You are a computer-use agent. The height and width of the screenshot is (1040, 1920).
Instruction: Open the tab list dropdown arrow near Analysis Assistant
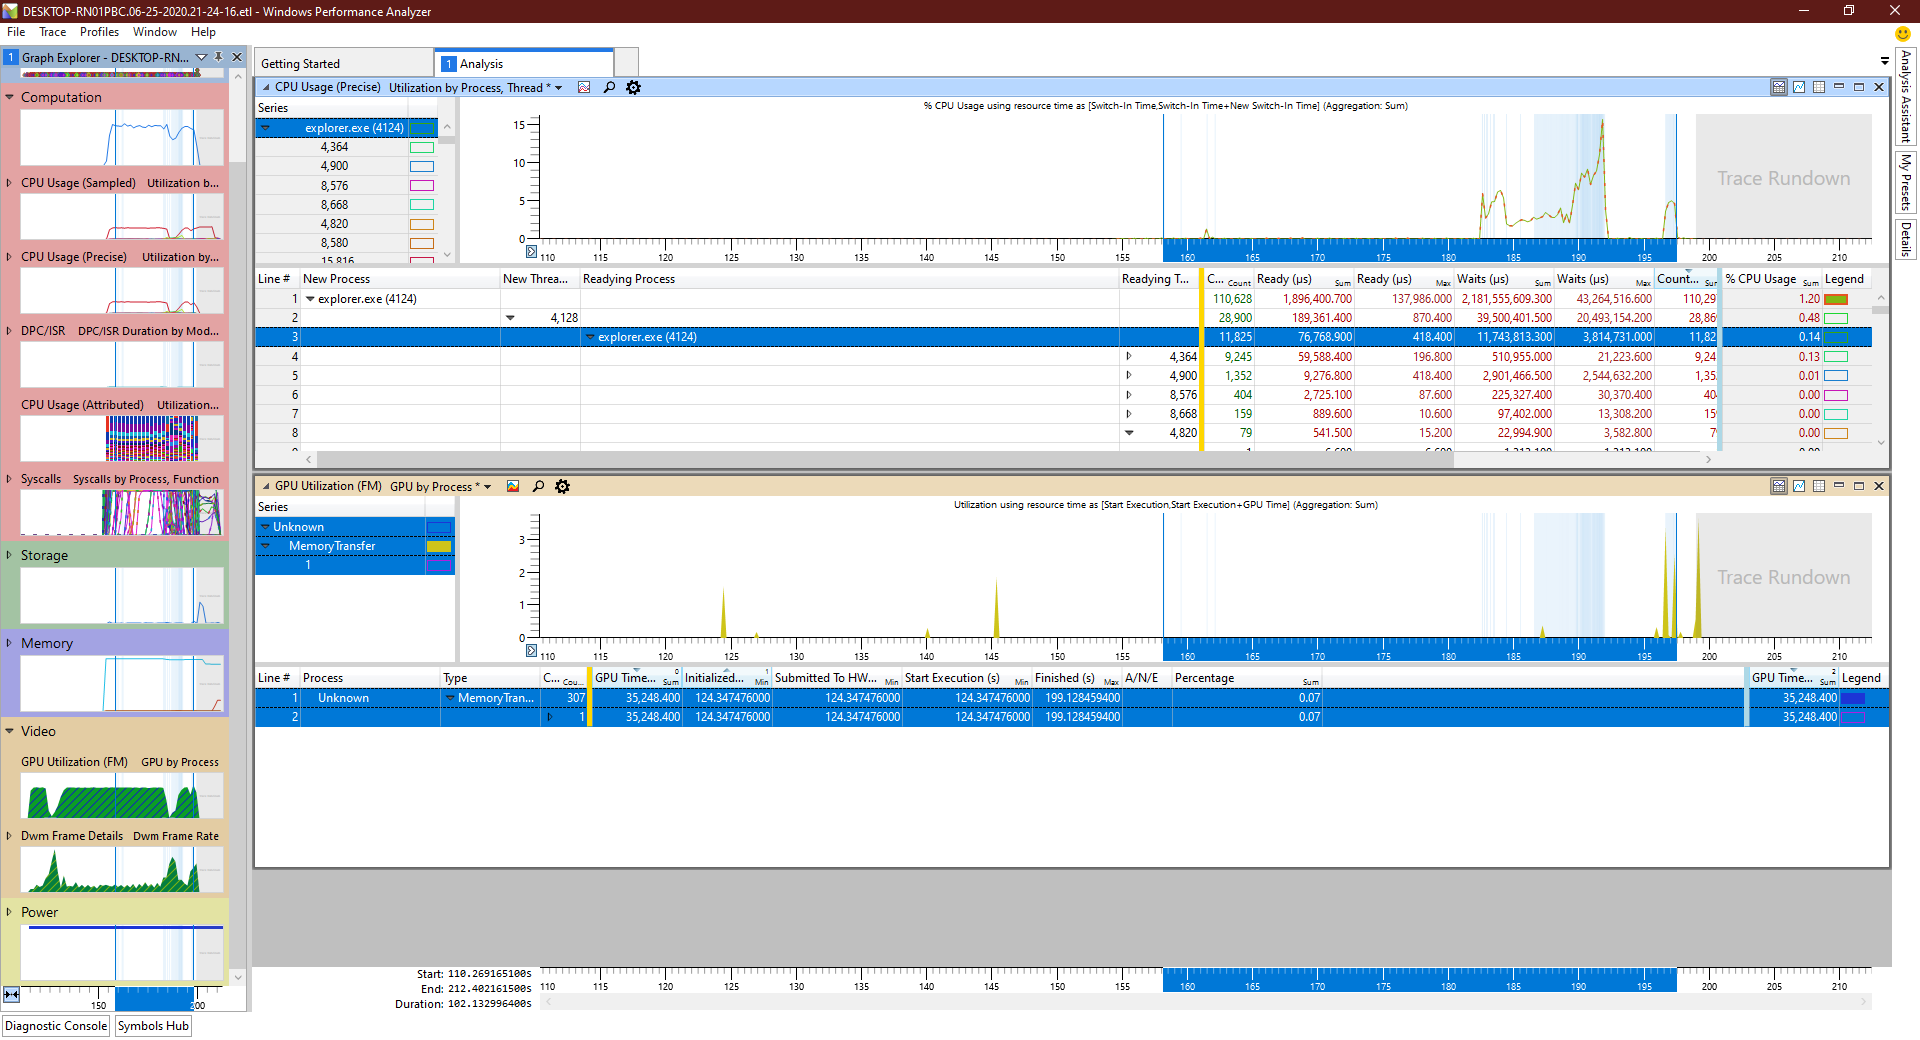(1885, 61)
